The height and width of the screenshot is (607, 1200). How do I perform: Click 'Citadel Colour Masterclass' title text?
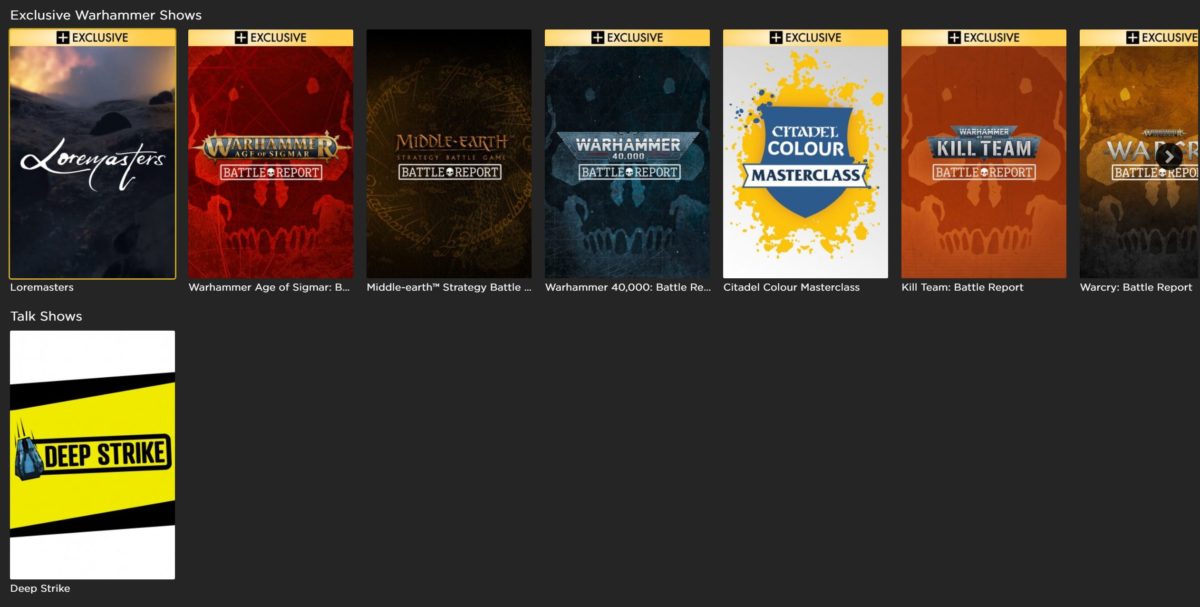pos(791,287)
